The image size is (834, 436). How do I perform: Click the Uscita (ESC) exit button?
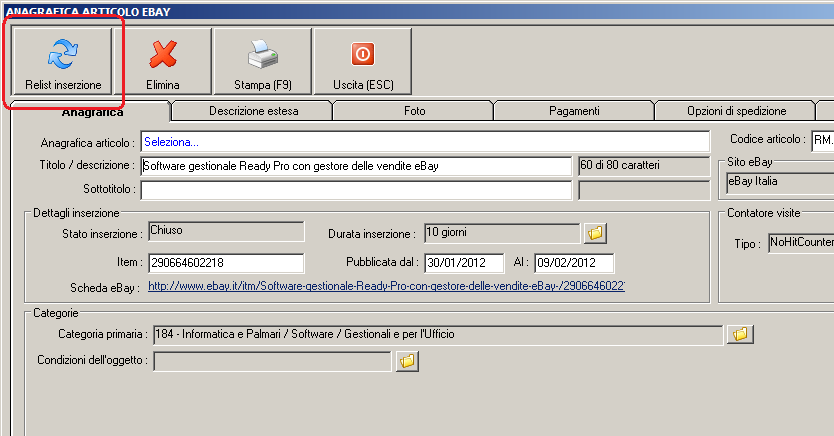[x=363, y=62]
